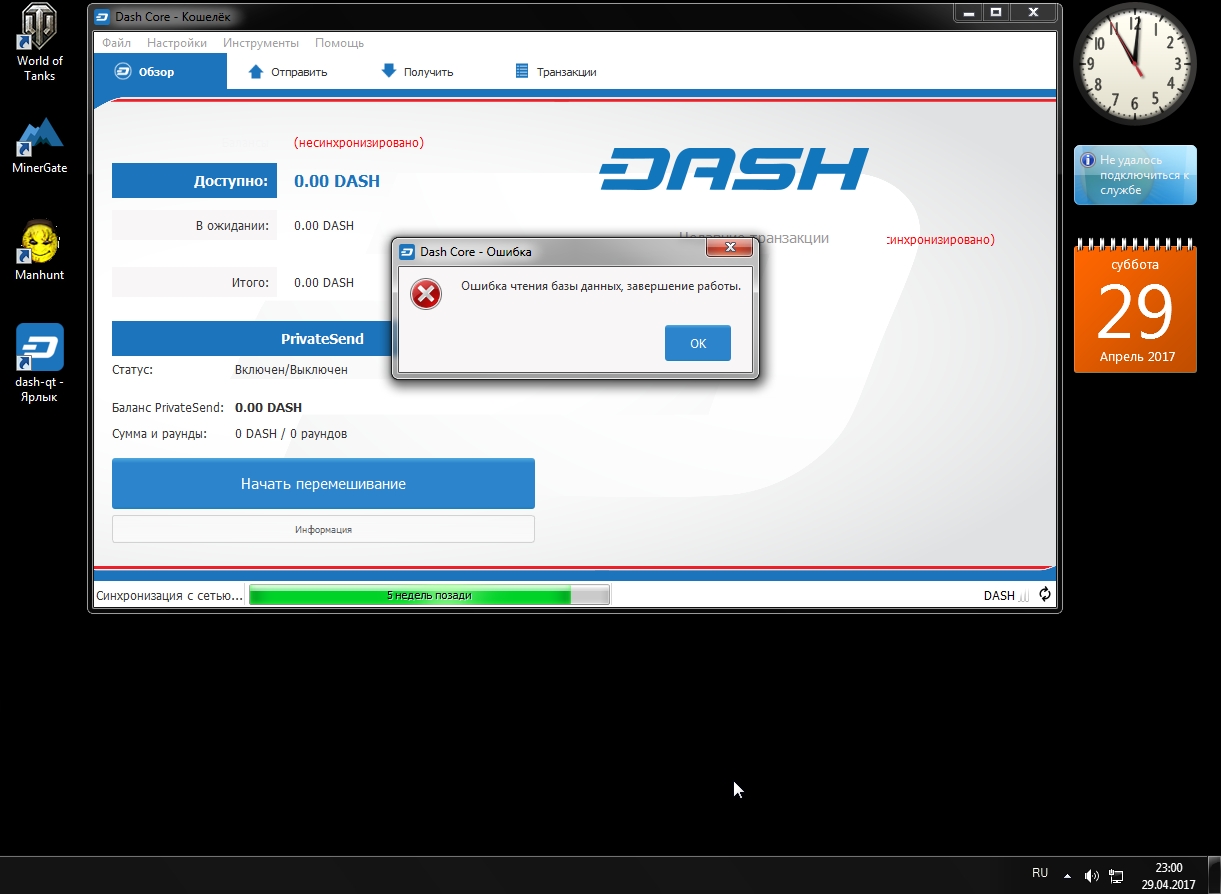Show hidden tray icons arrow
The height and width of the screenshot is (894, 1221).
click(1067, 876)
